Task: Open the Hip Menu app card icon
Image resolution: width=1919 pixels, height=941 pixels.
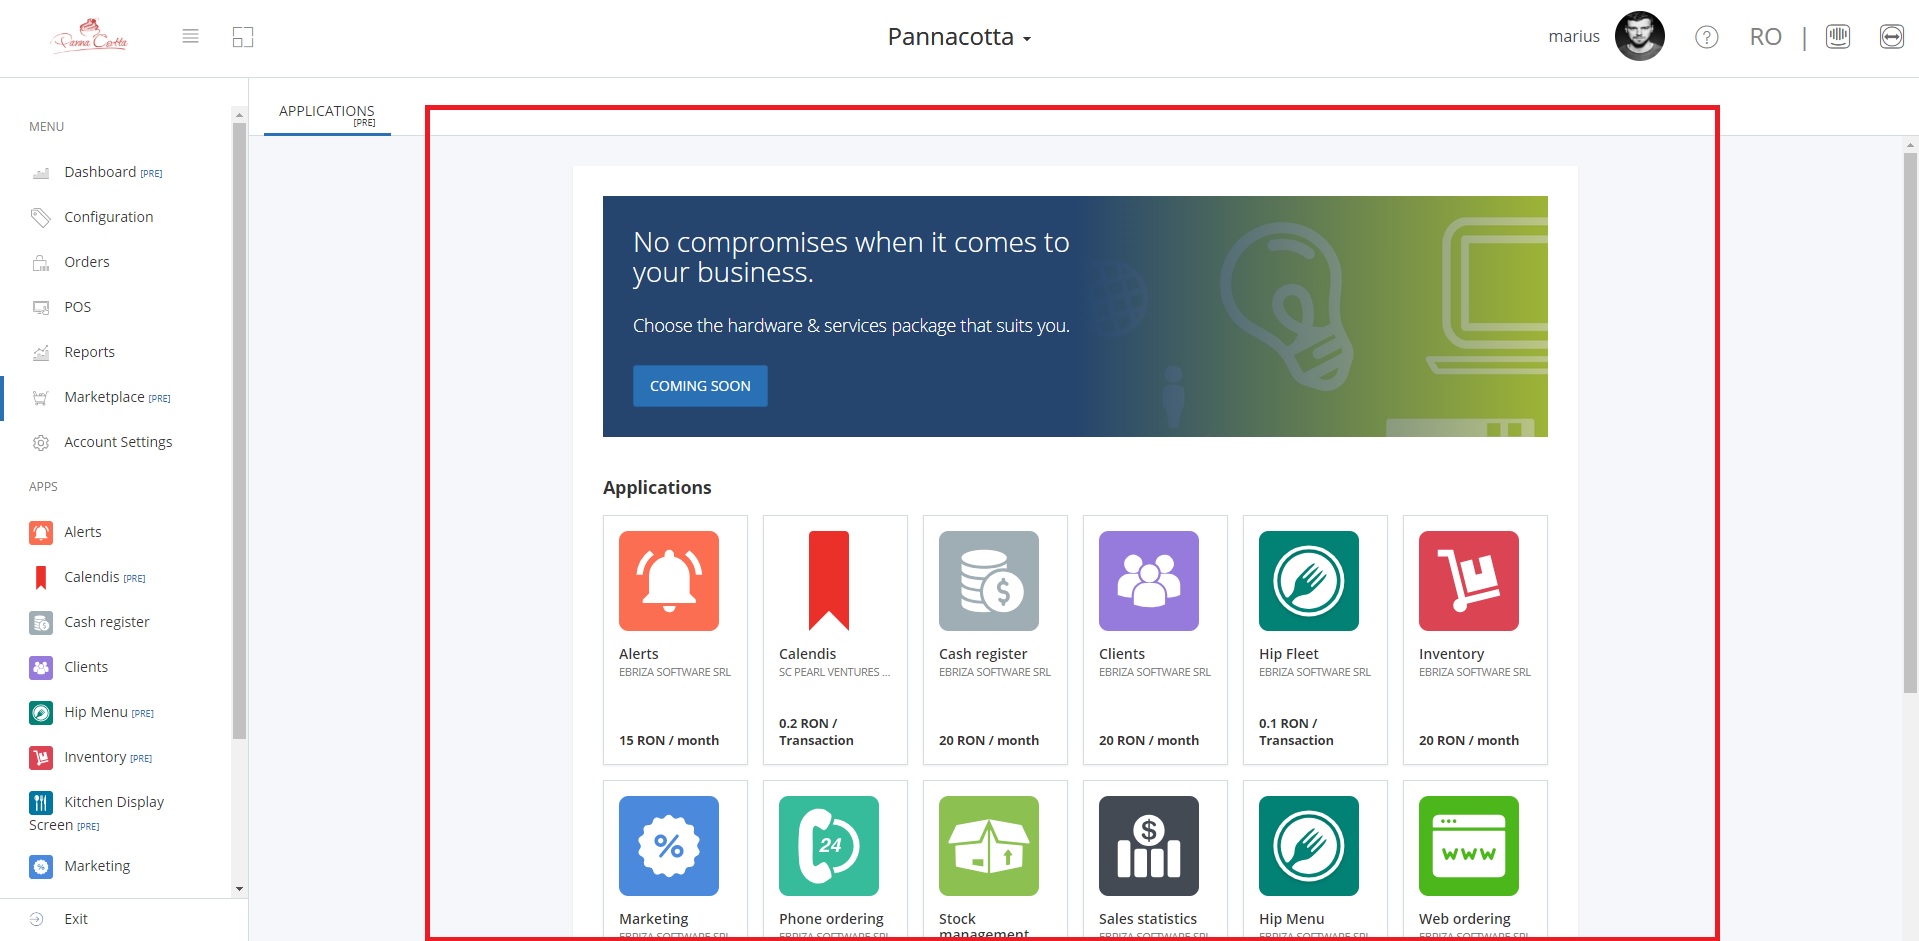Action: [x=1308, y=846]
